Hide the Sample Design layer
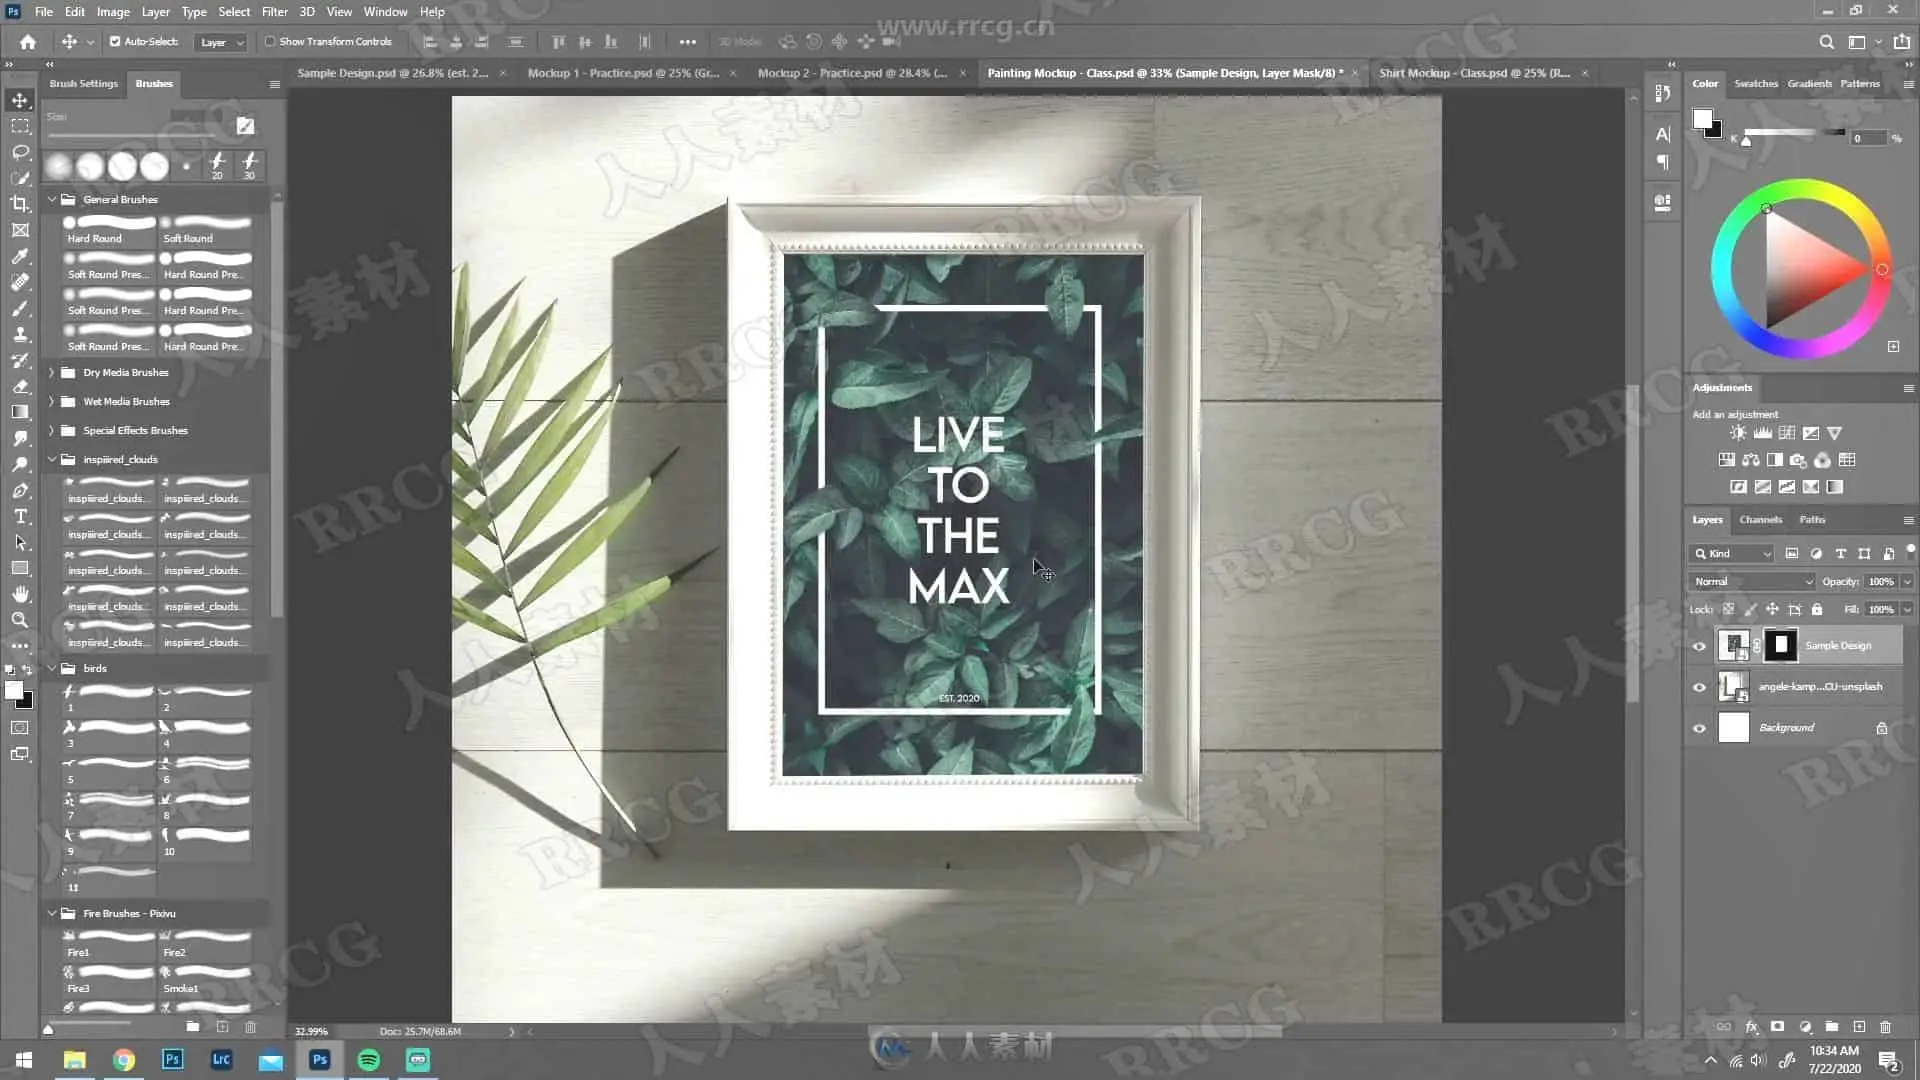This screenshot has height=1080, width=1920. tap(1699, 646)
